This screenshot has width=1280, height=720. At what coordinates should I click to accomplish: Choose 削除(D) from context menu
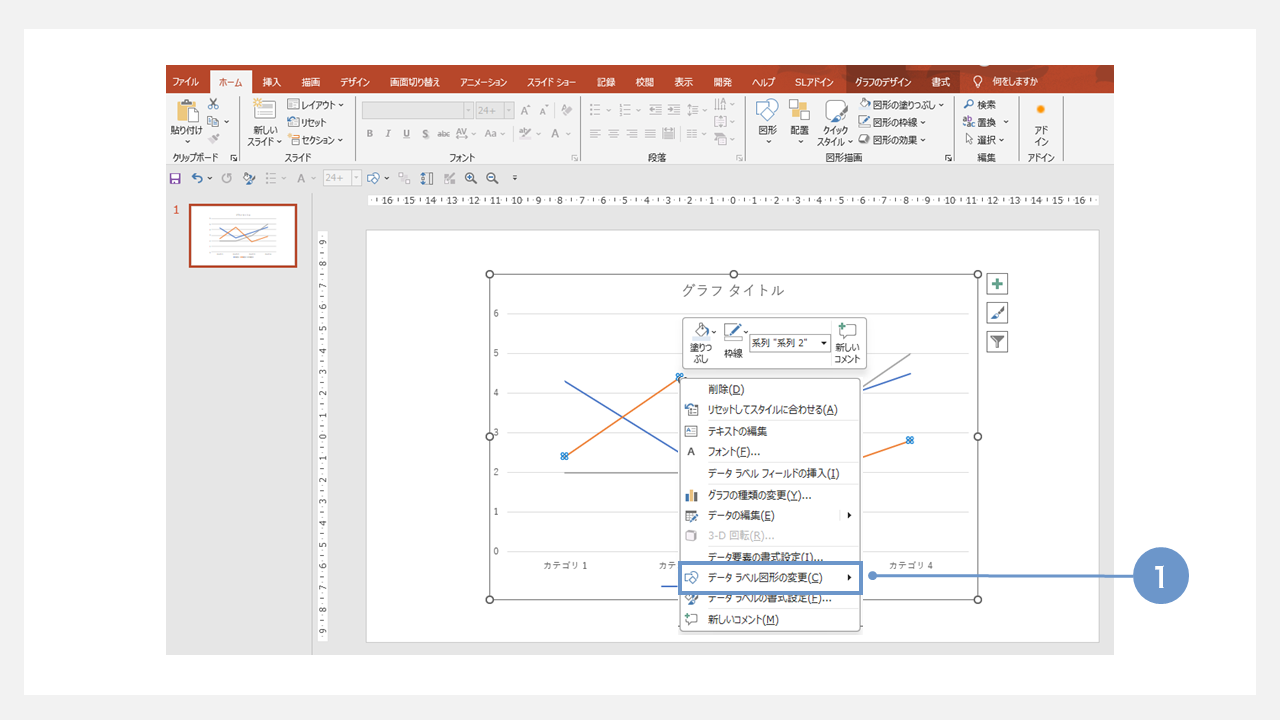click(770, 389)
